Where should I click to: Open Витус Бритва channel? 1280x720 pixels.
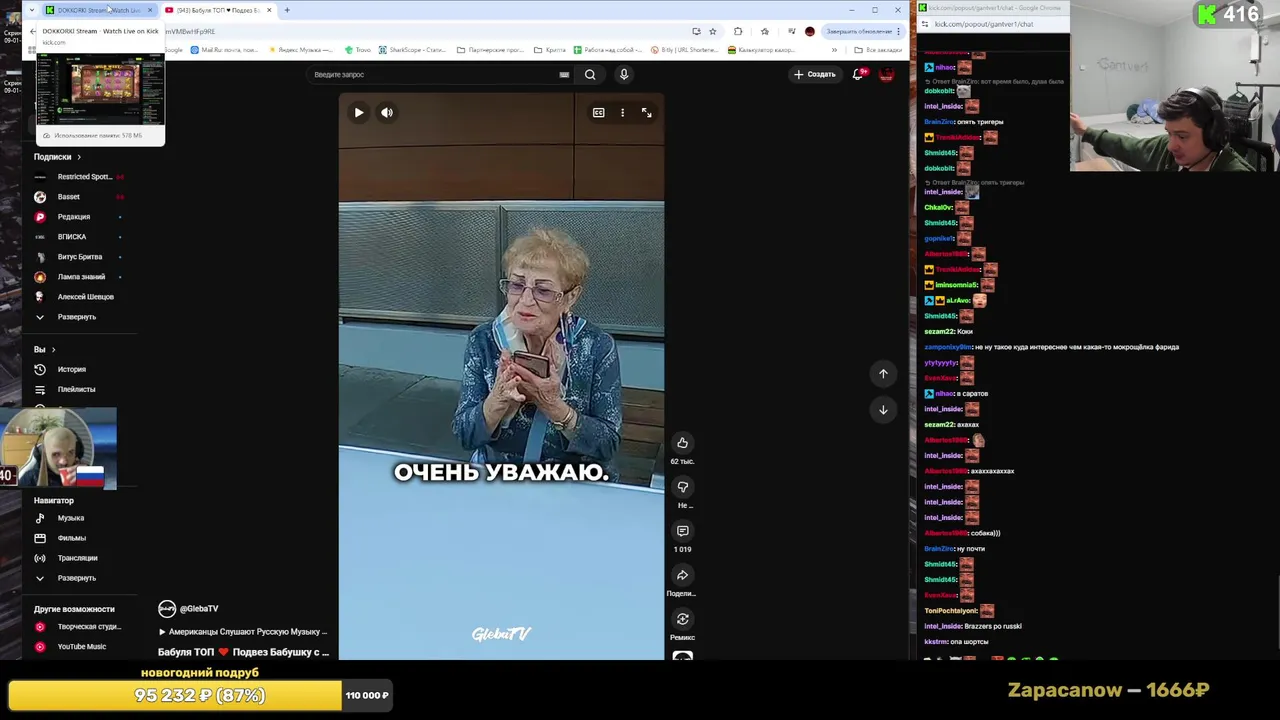78,257
